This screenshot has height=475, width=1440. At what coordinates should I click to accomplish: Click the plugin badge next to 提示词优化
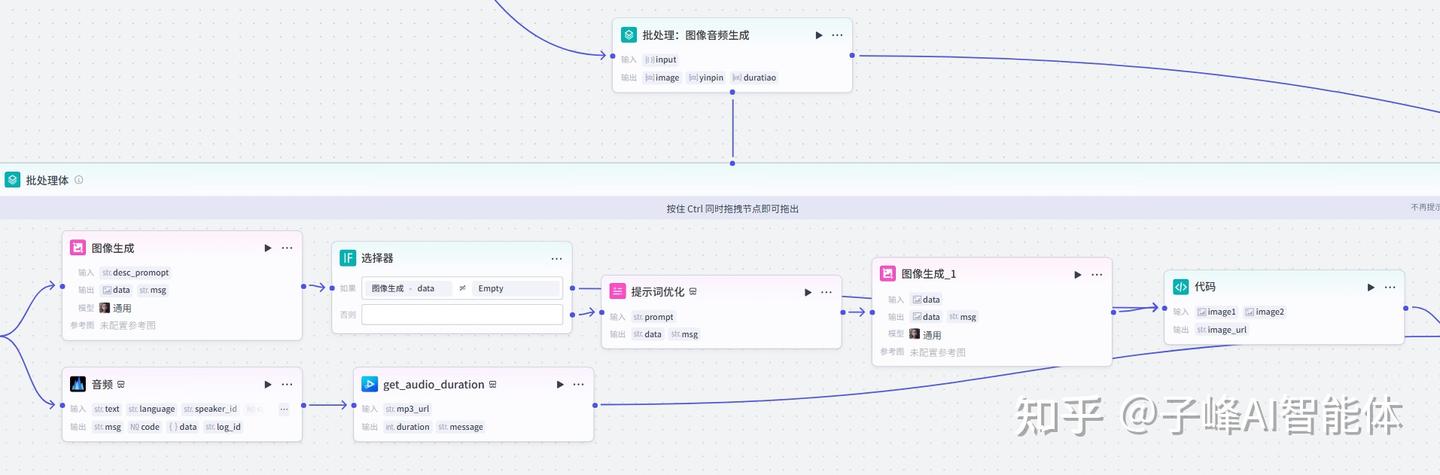[x=693, y=292]
